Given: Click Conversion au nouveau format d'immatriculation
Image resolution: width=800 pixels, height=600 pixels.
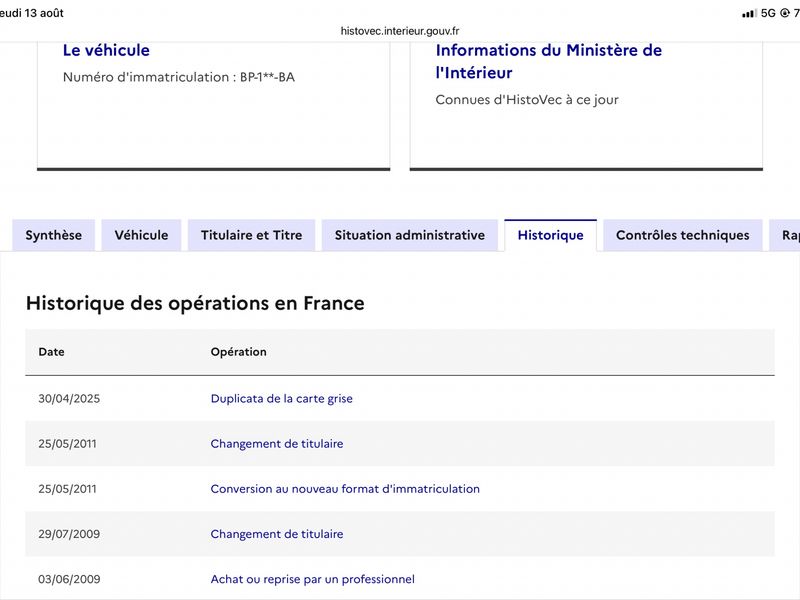Looking at the screenshot, I should 345,489.
